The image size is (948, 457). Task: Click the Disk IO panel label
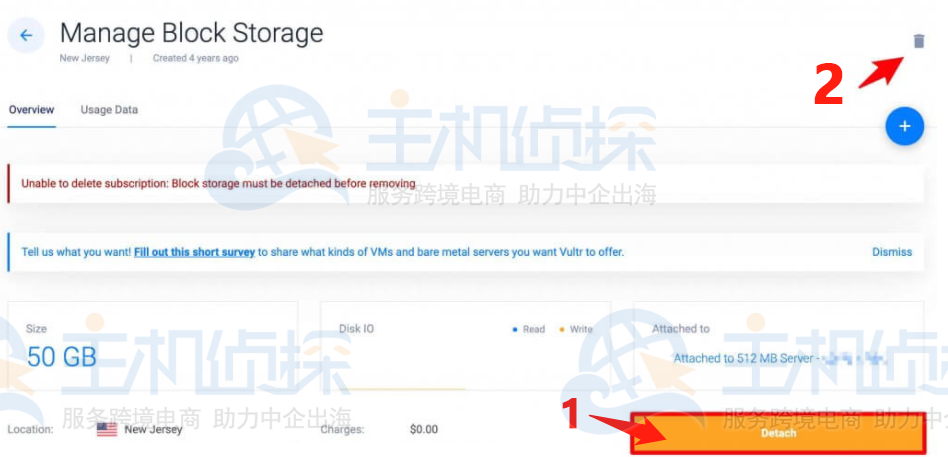click(356, 329)
